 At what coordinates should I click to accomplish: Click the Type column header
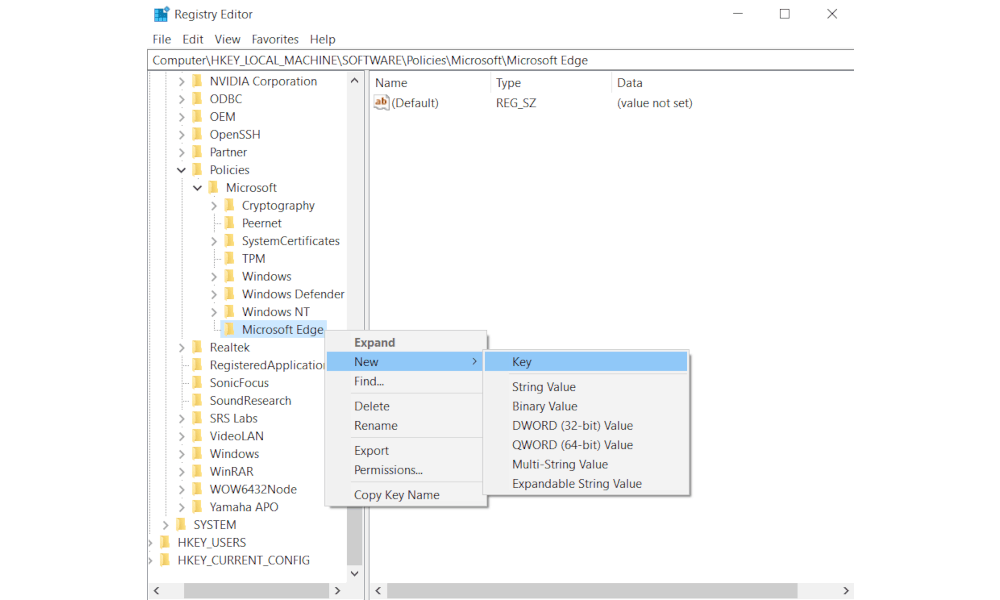pos(550,83)
